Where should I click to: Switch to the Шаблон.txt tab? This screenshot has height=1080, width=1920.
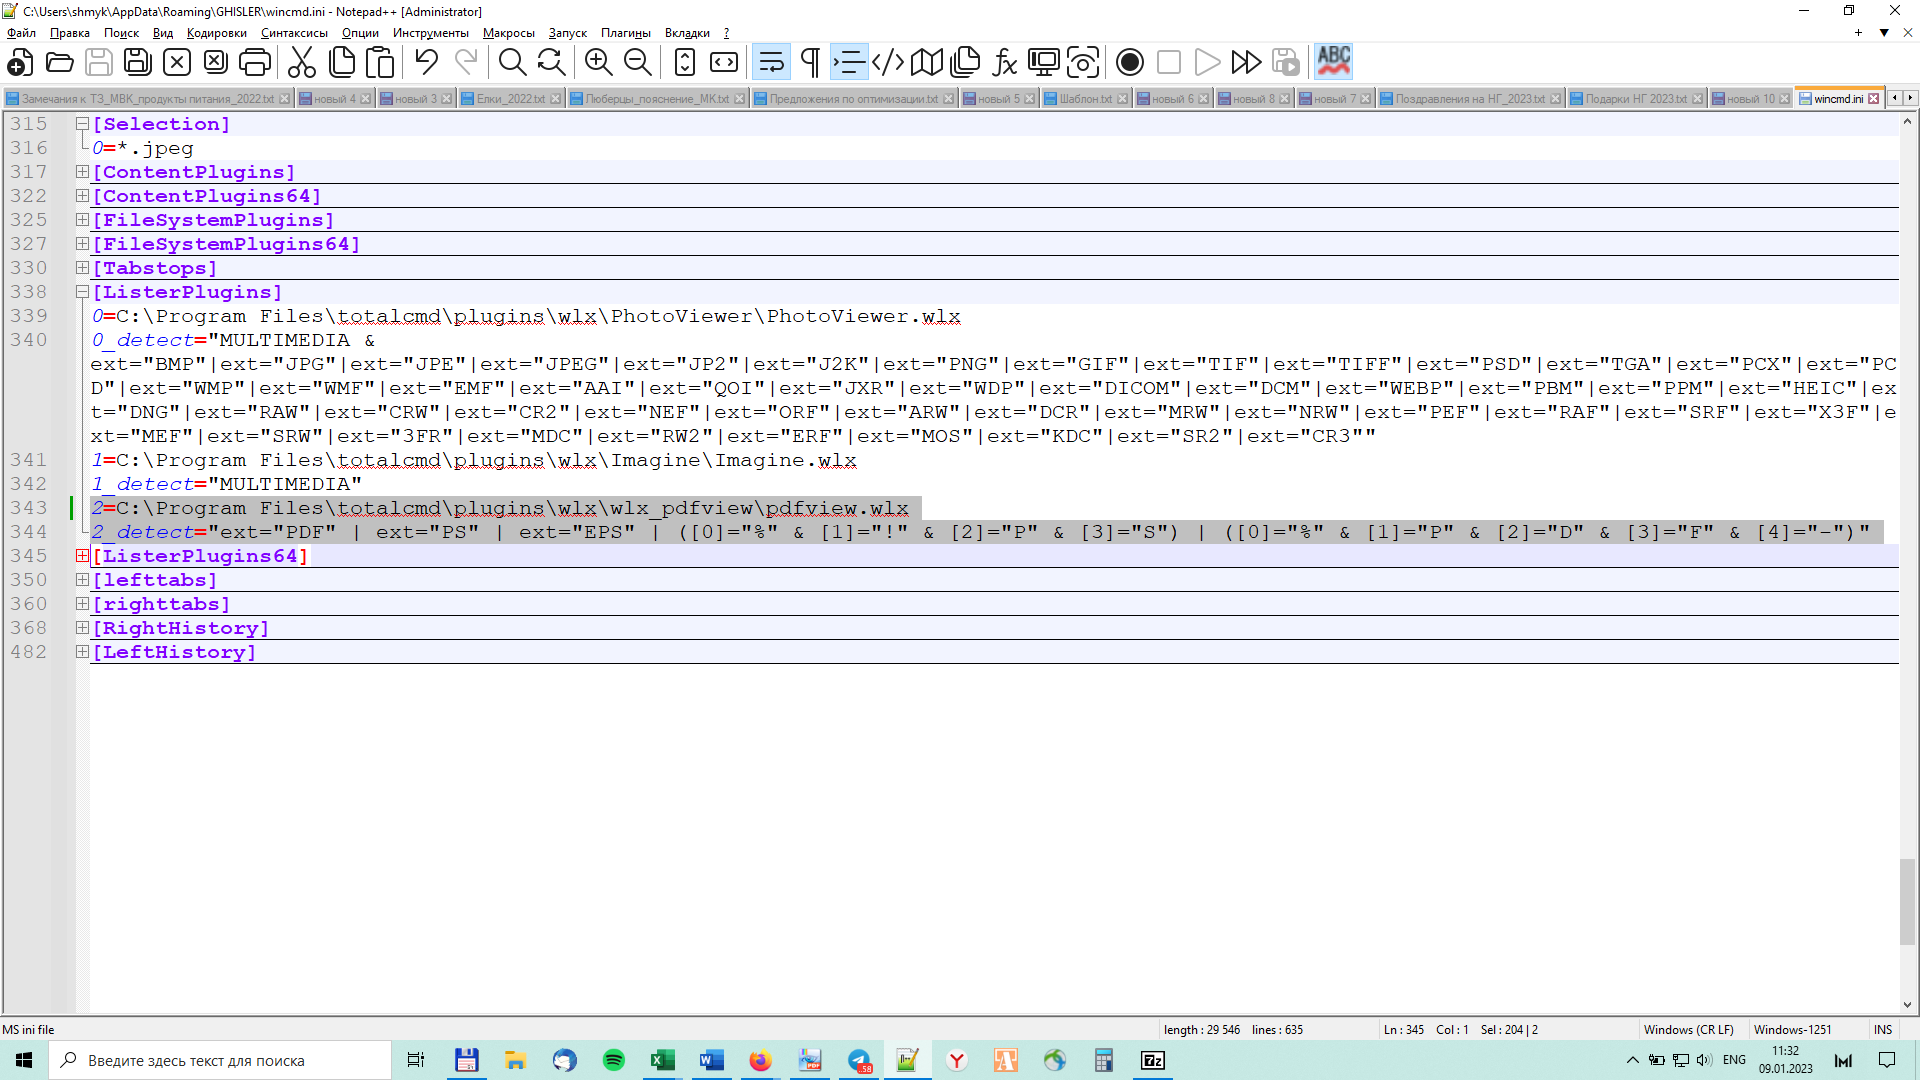pyautogui.click(x=1085, y=98)
